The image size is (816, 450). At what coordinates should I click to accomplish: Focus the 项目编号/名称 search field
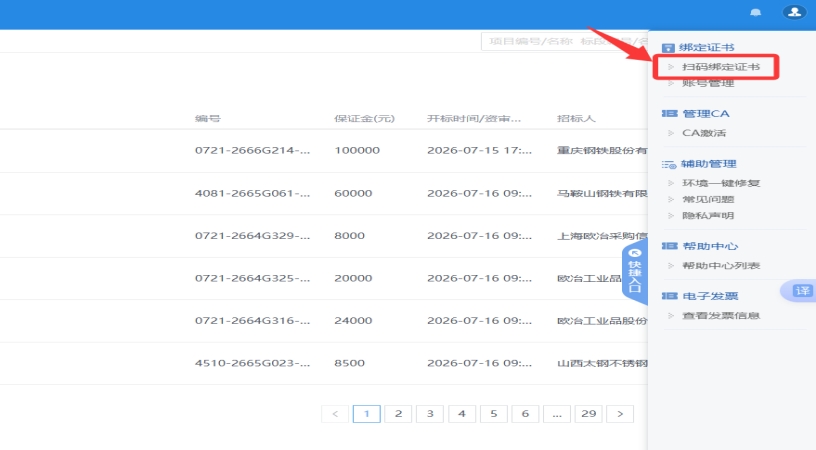[x=564, y=41]
